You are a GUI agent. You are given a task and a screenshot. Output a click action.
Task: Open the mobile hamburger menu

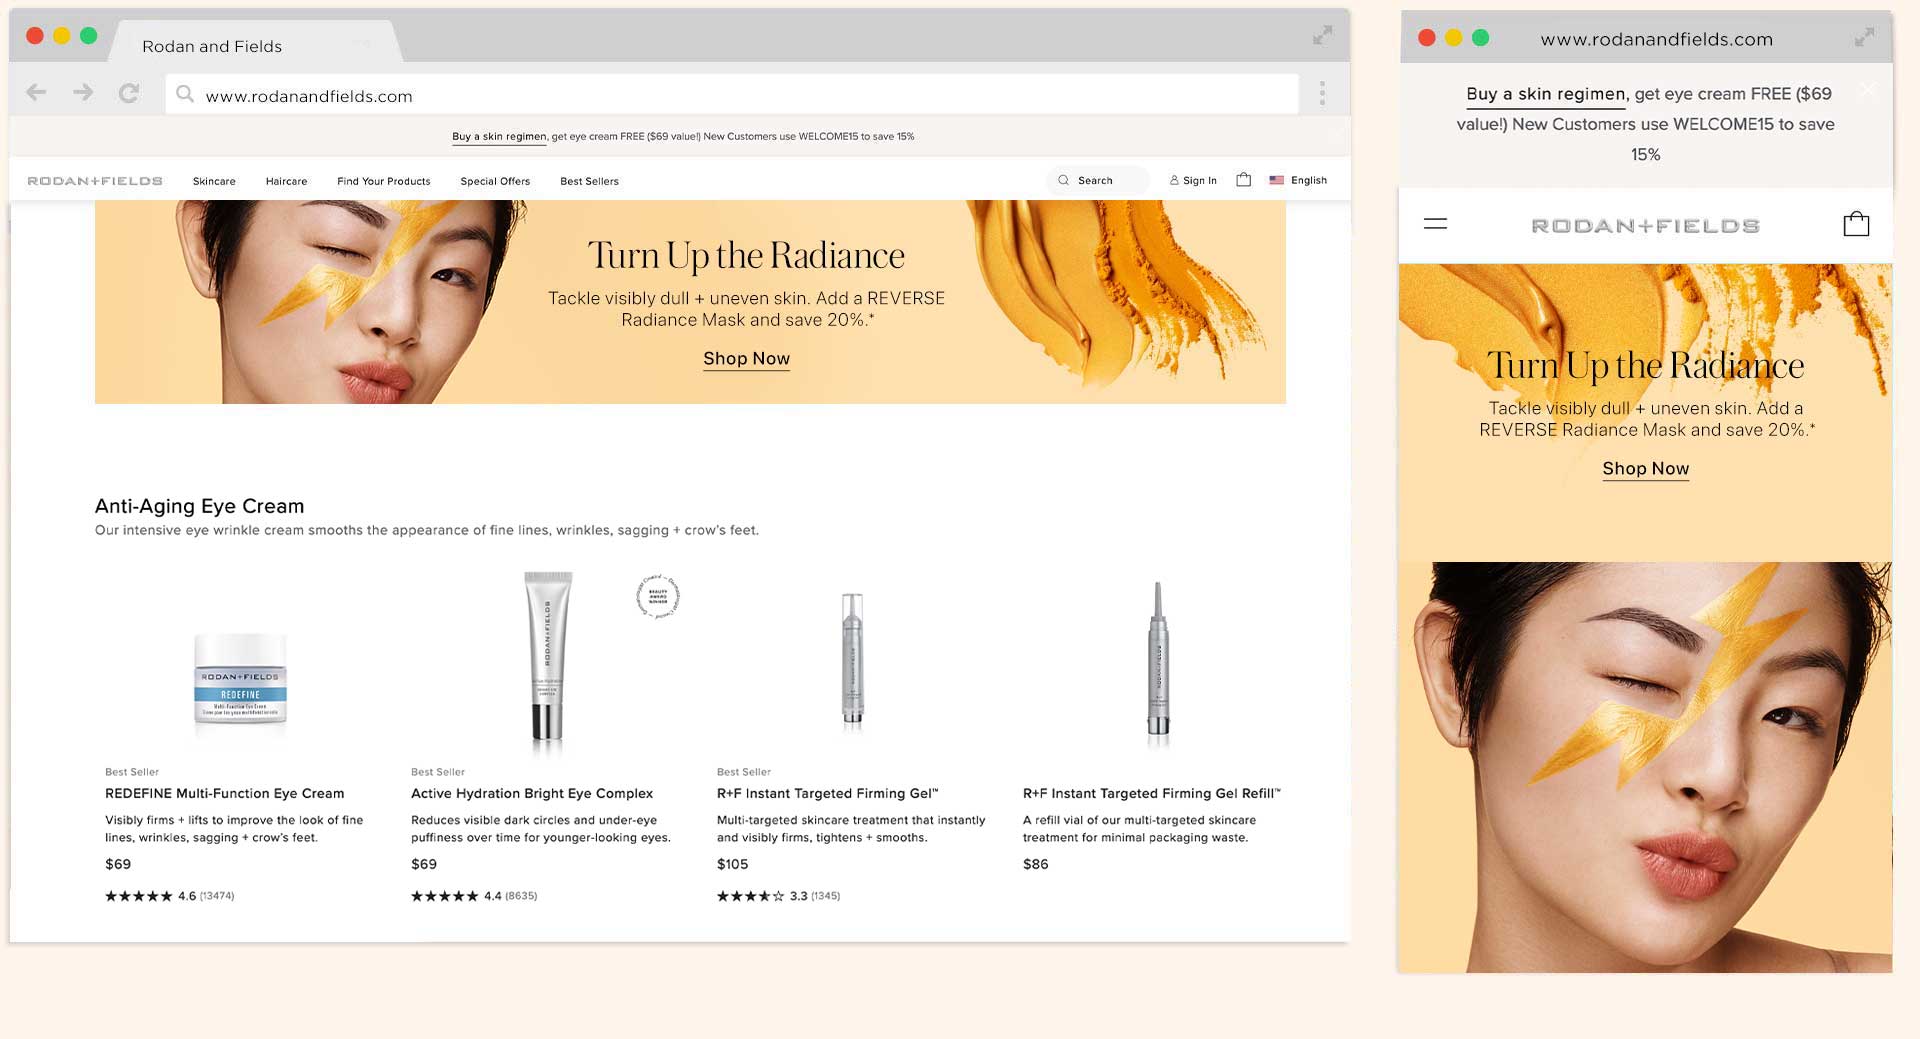[1435, 224]
